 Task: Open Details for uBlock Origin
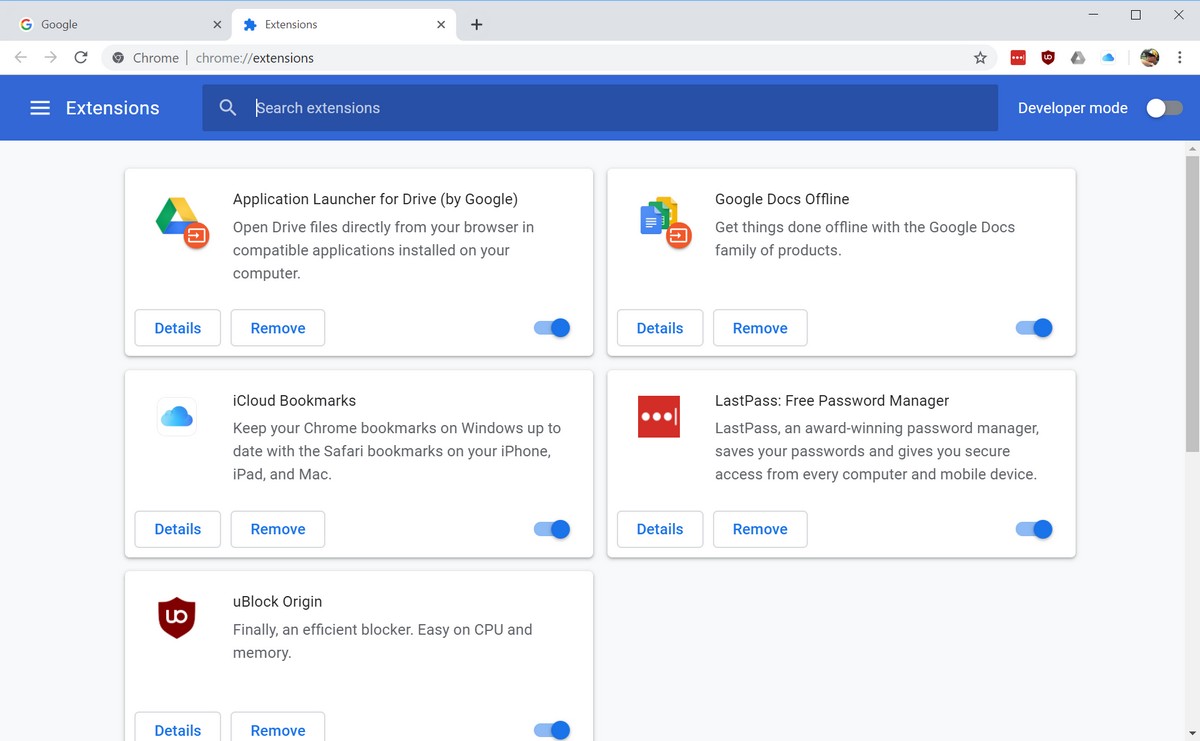click(178, 729)
